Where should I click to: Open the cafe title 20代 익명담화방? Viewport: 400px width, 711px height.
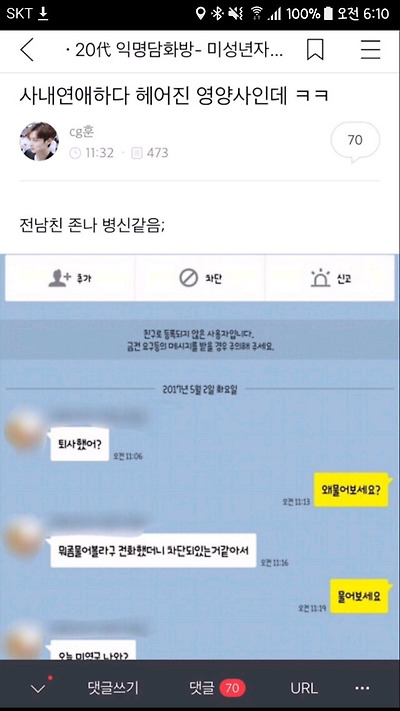point(175,50)
